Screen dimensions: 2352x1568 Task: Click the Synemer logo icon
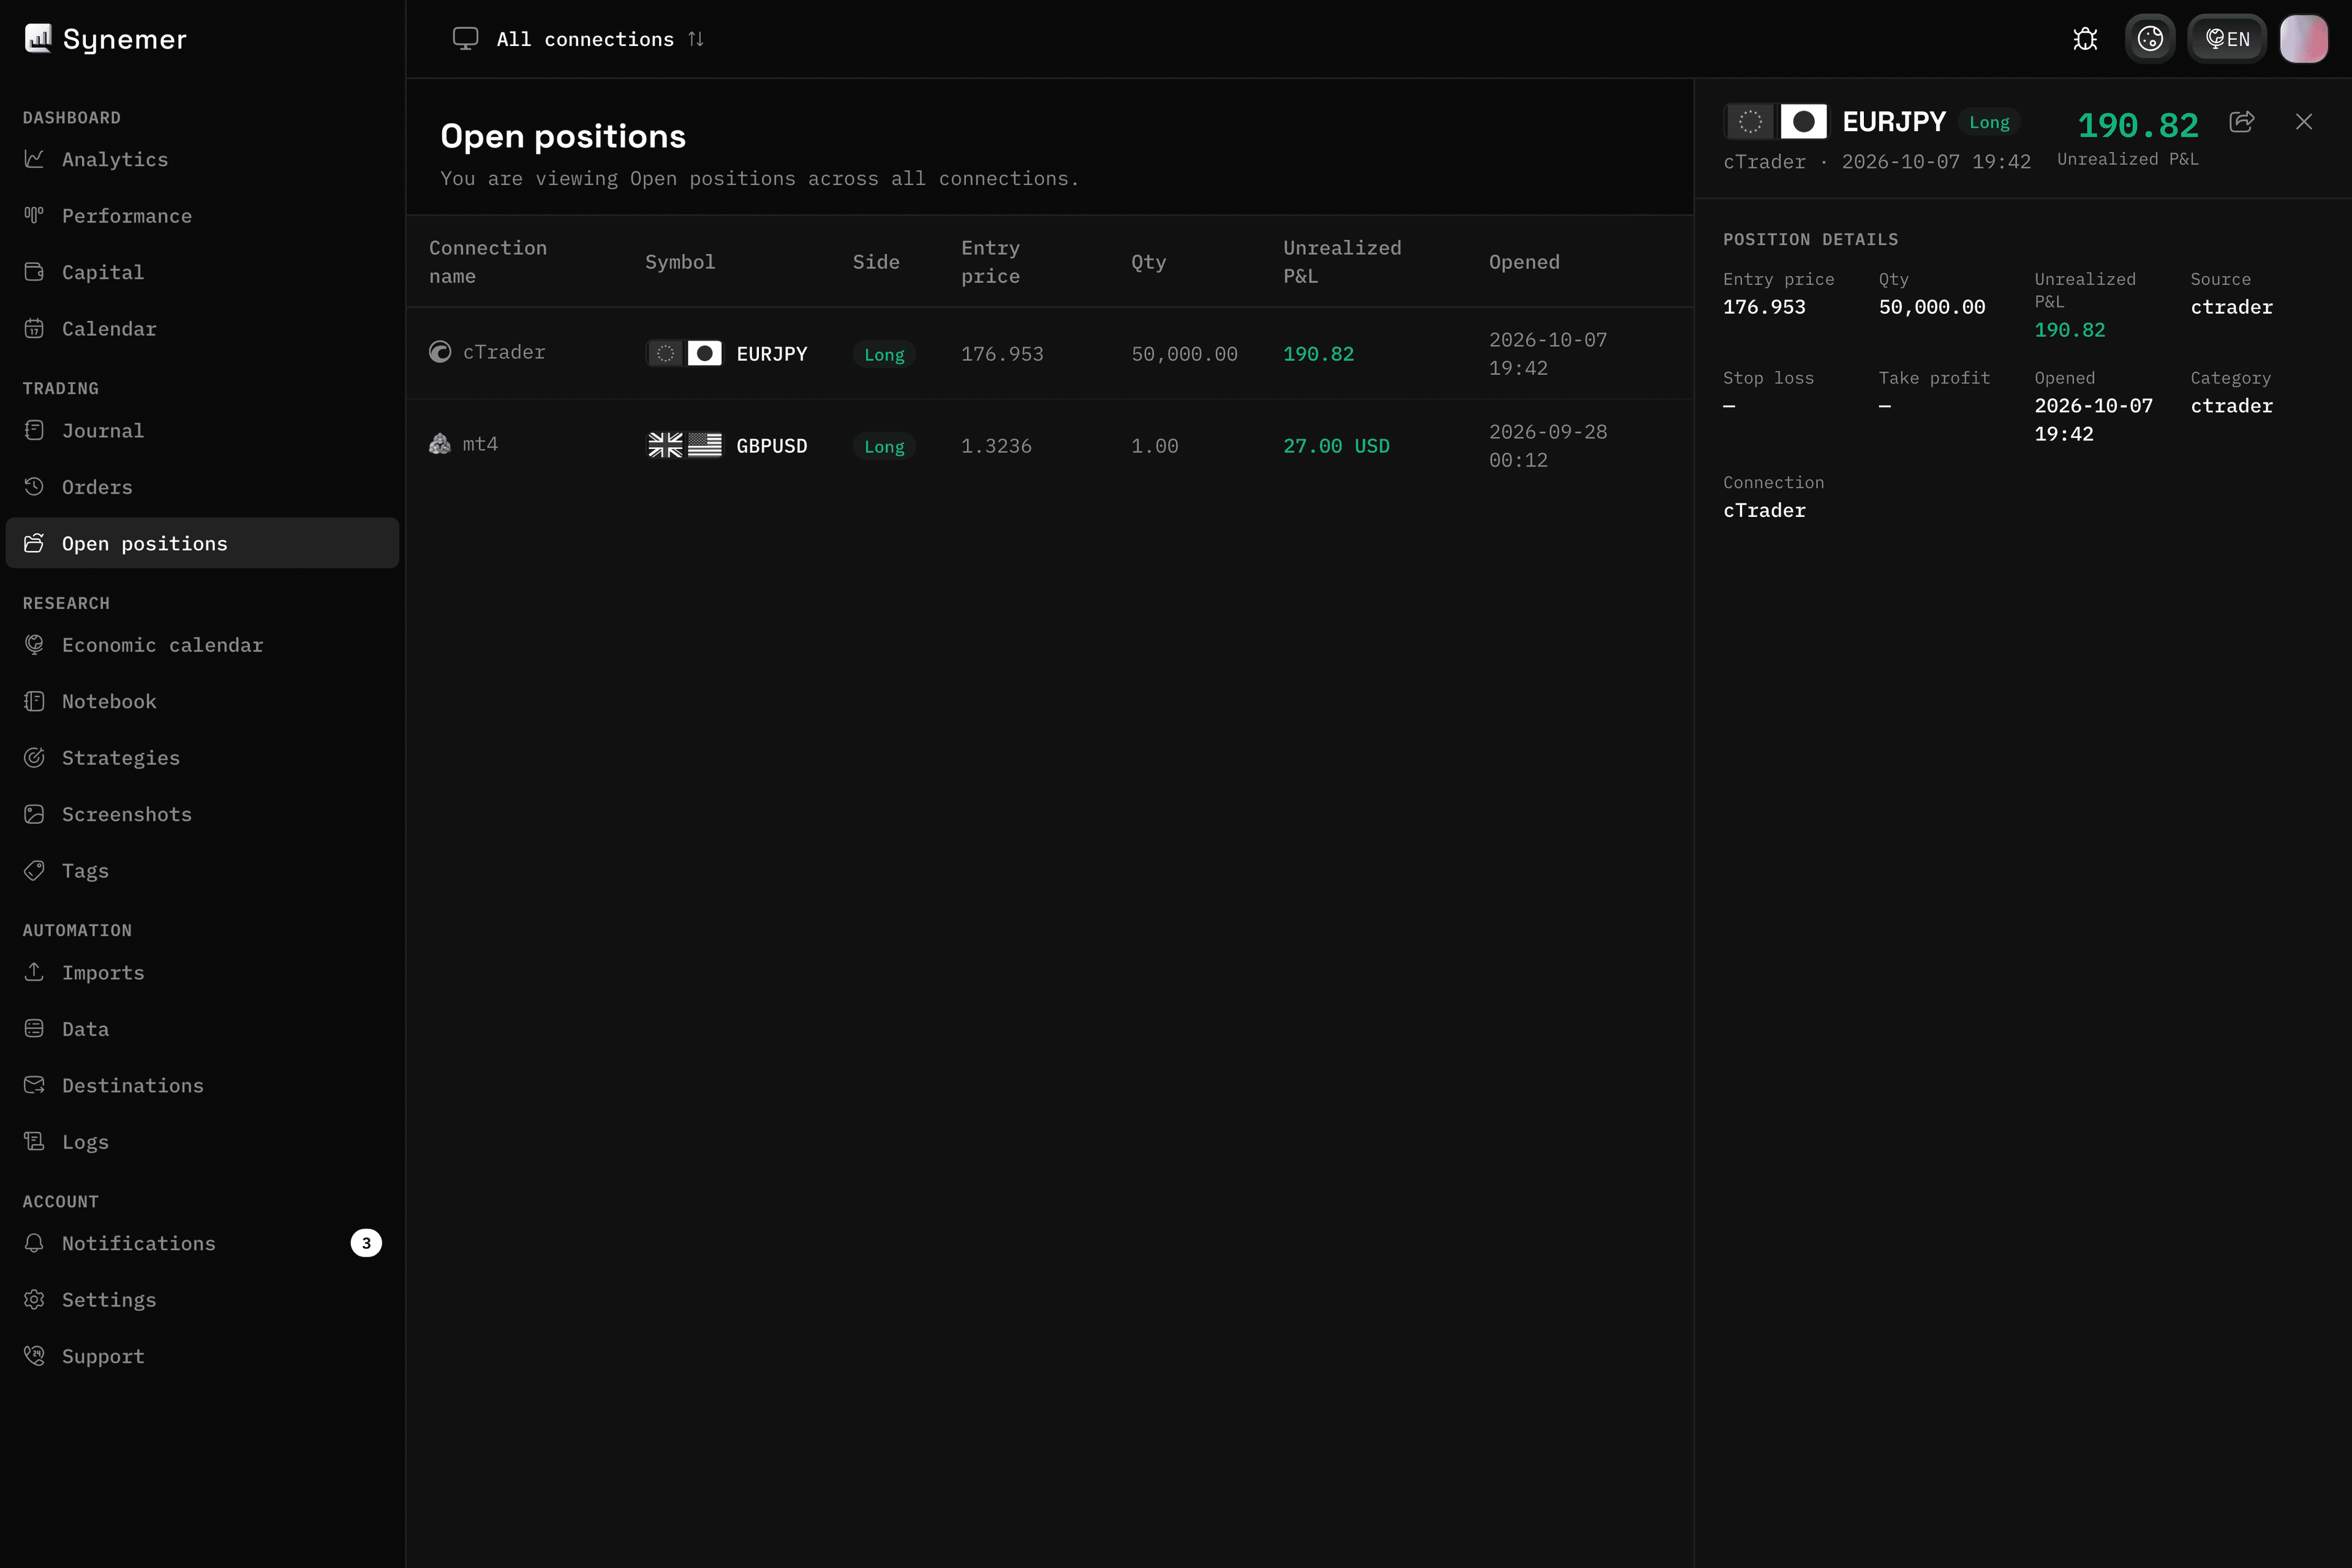[38, 39]
